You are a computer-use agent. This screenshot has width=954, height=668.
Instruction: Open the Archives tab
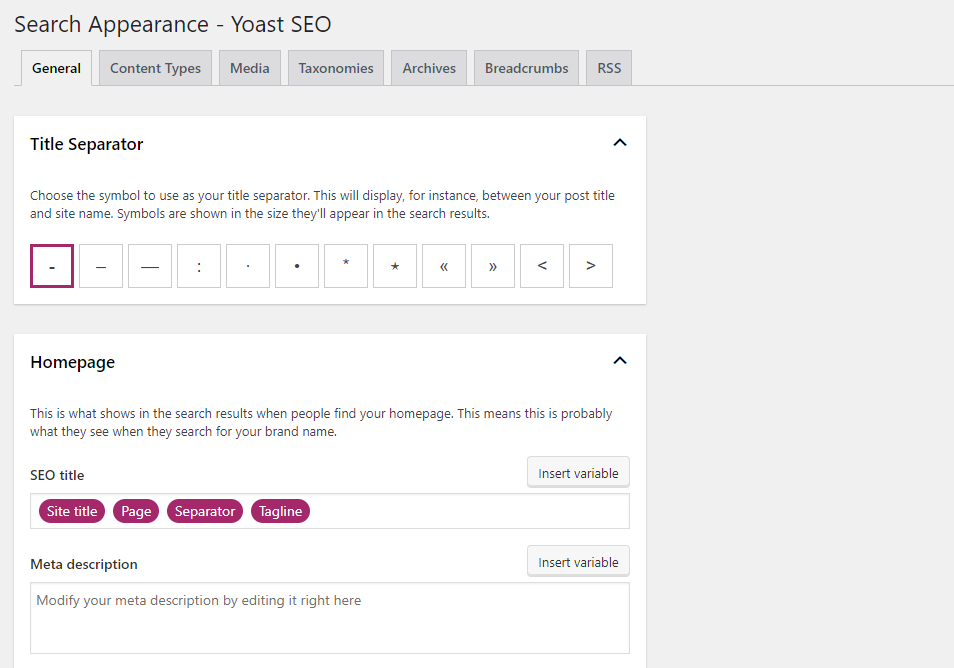click(x=429, y=68)
